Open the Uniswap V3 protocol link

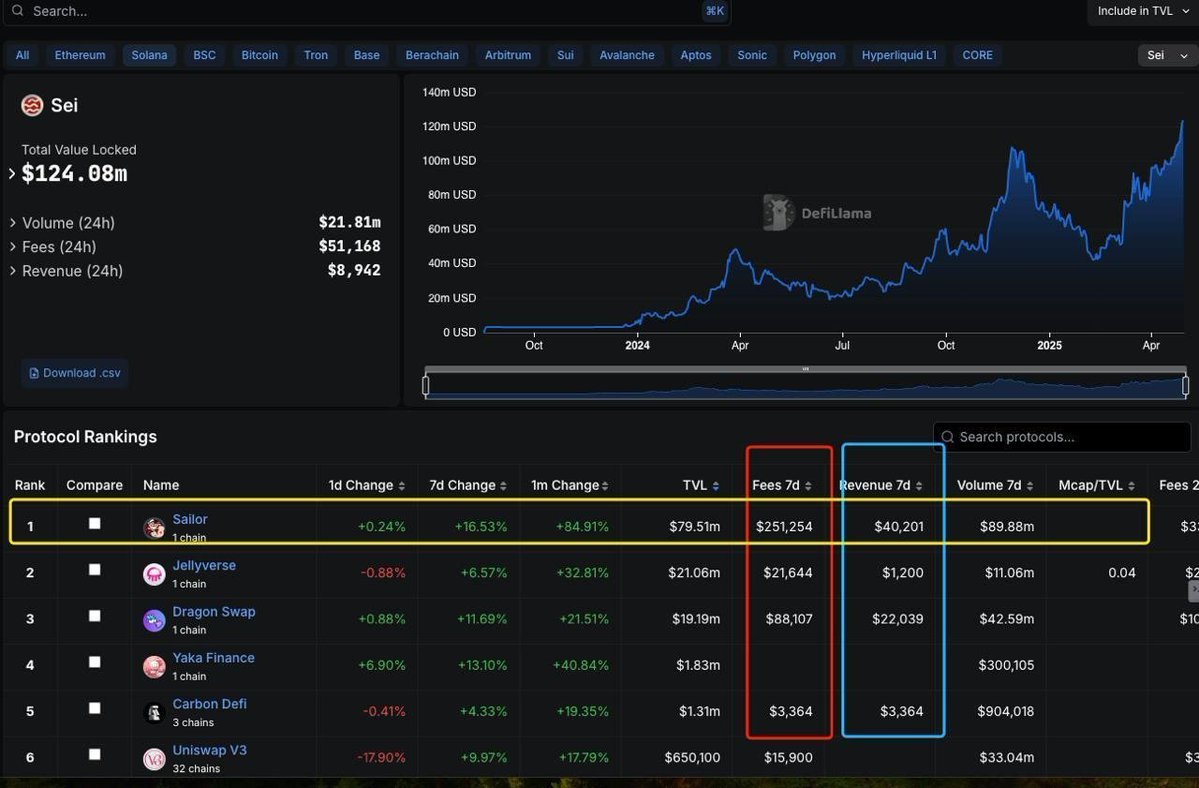[210, 750]
